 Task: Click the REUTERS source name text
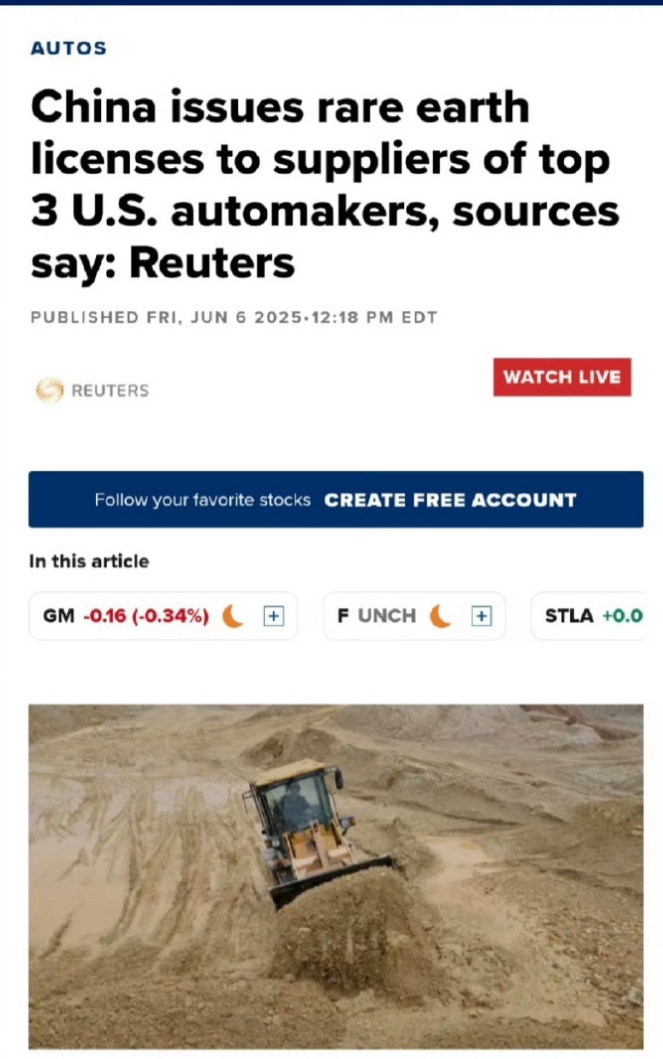click(x=110, y=390)
